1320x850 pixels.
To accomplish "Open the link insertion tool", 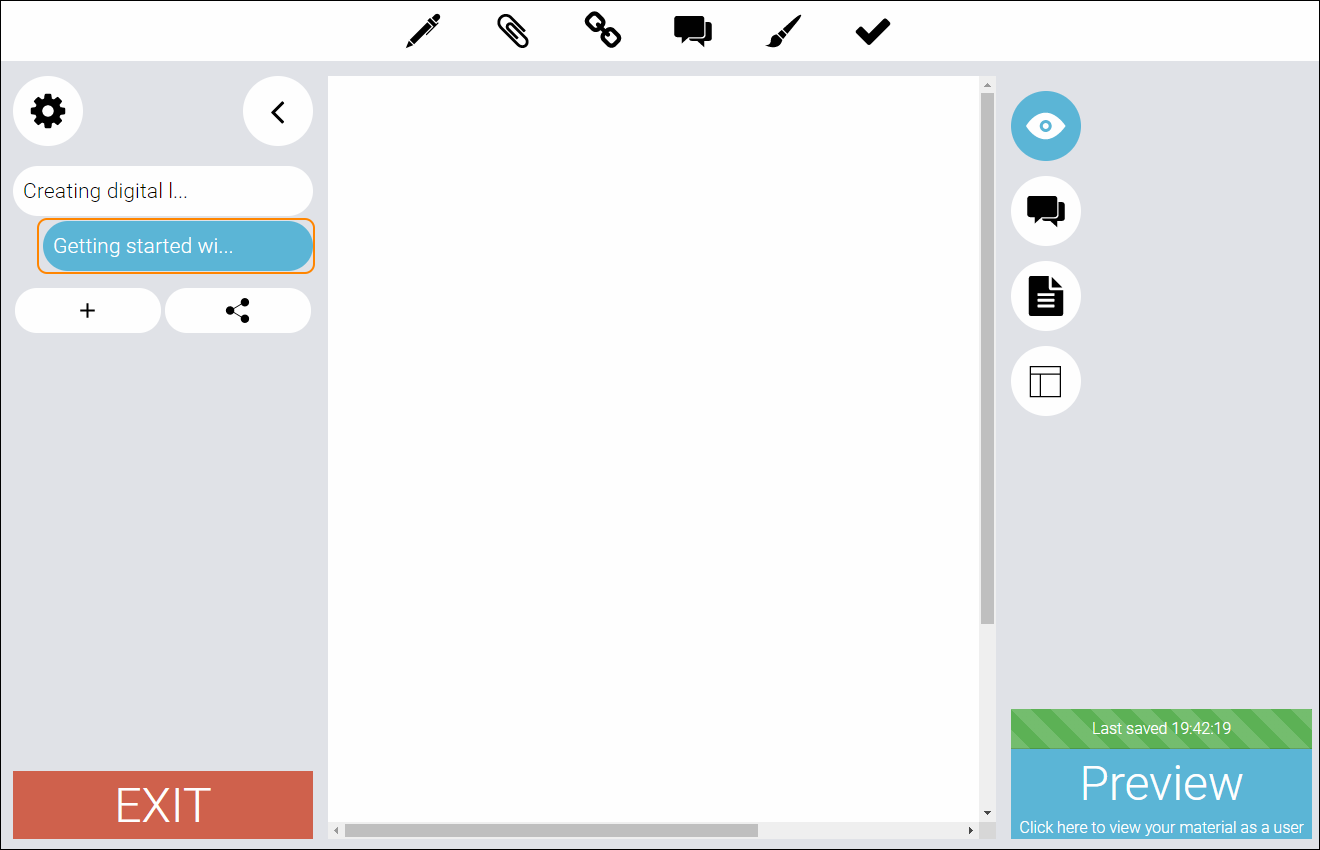I will click(602, 30).
